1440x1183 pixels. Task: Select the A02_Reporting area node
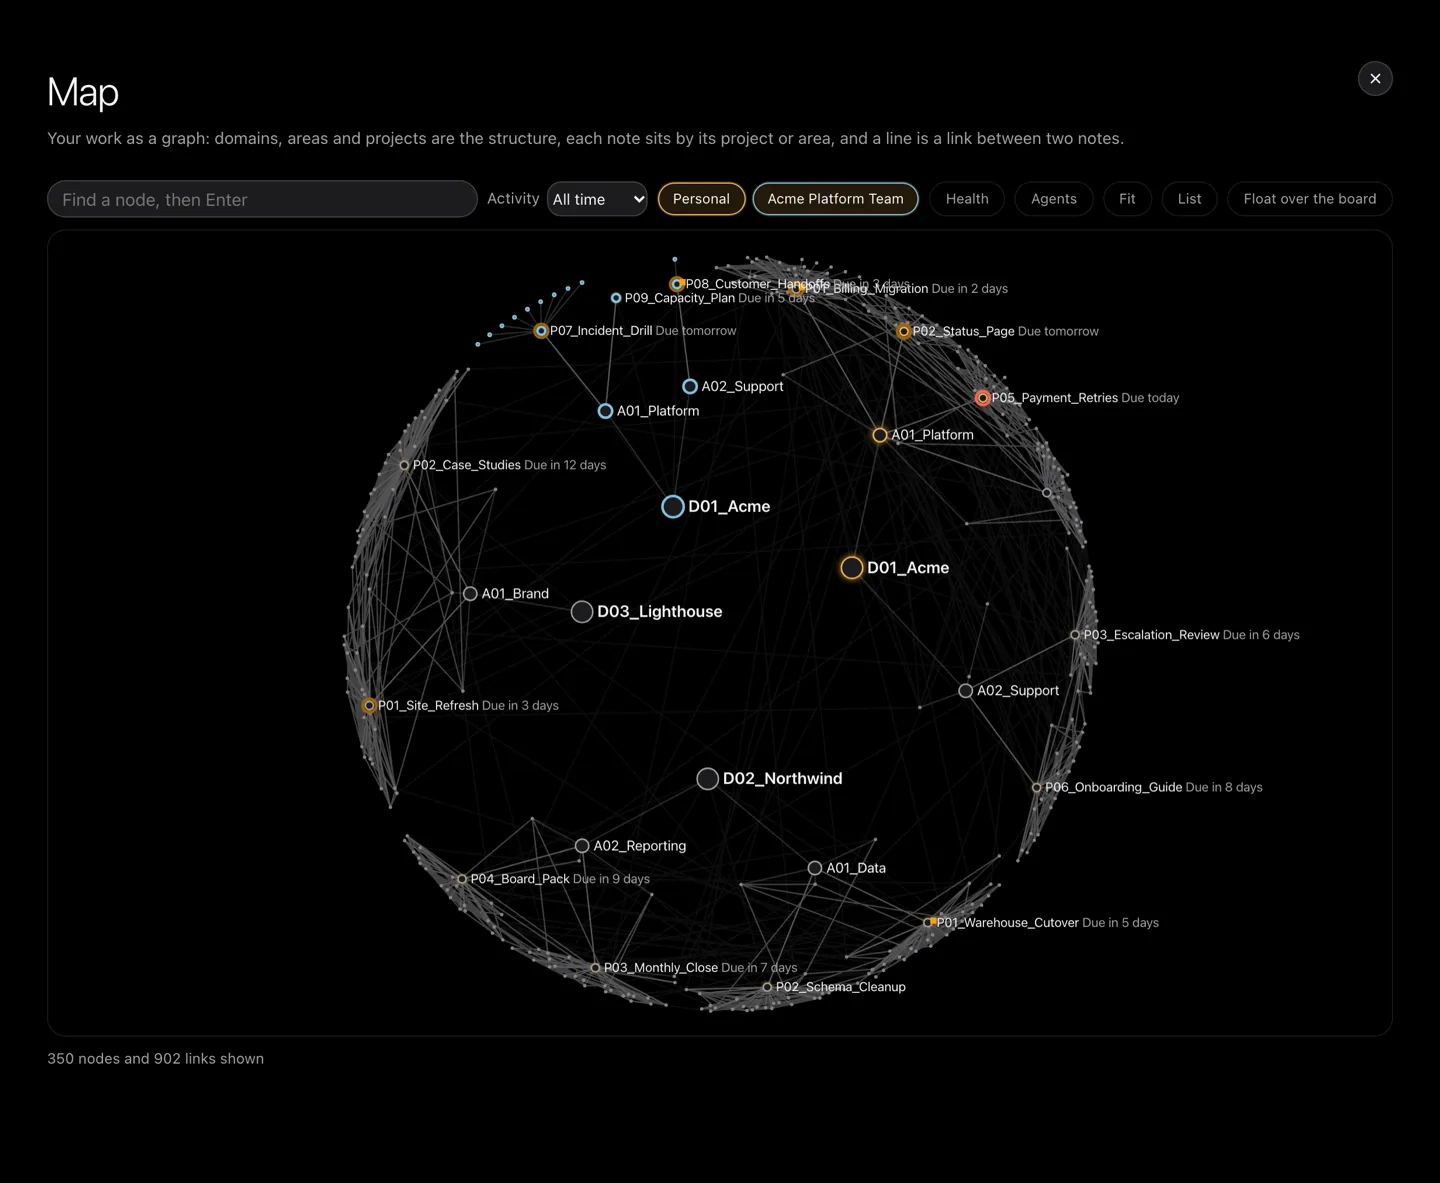click(x=582, y=846)
